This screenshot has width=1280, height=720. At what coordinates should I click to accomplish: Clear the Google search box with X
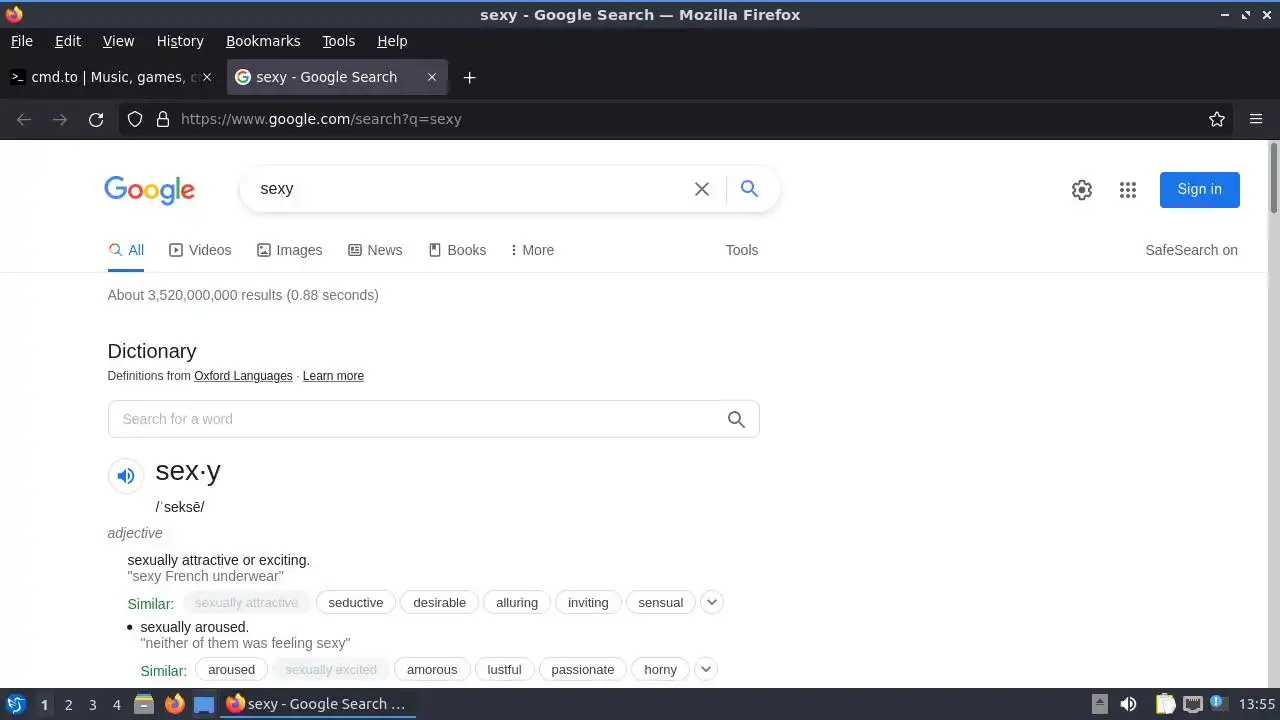[702, 189]
